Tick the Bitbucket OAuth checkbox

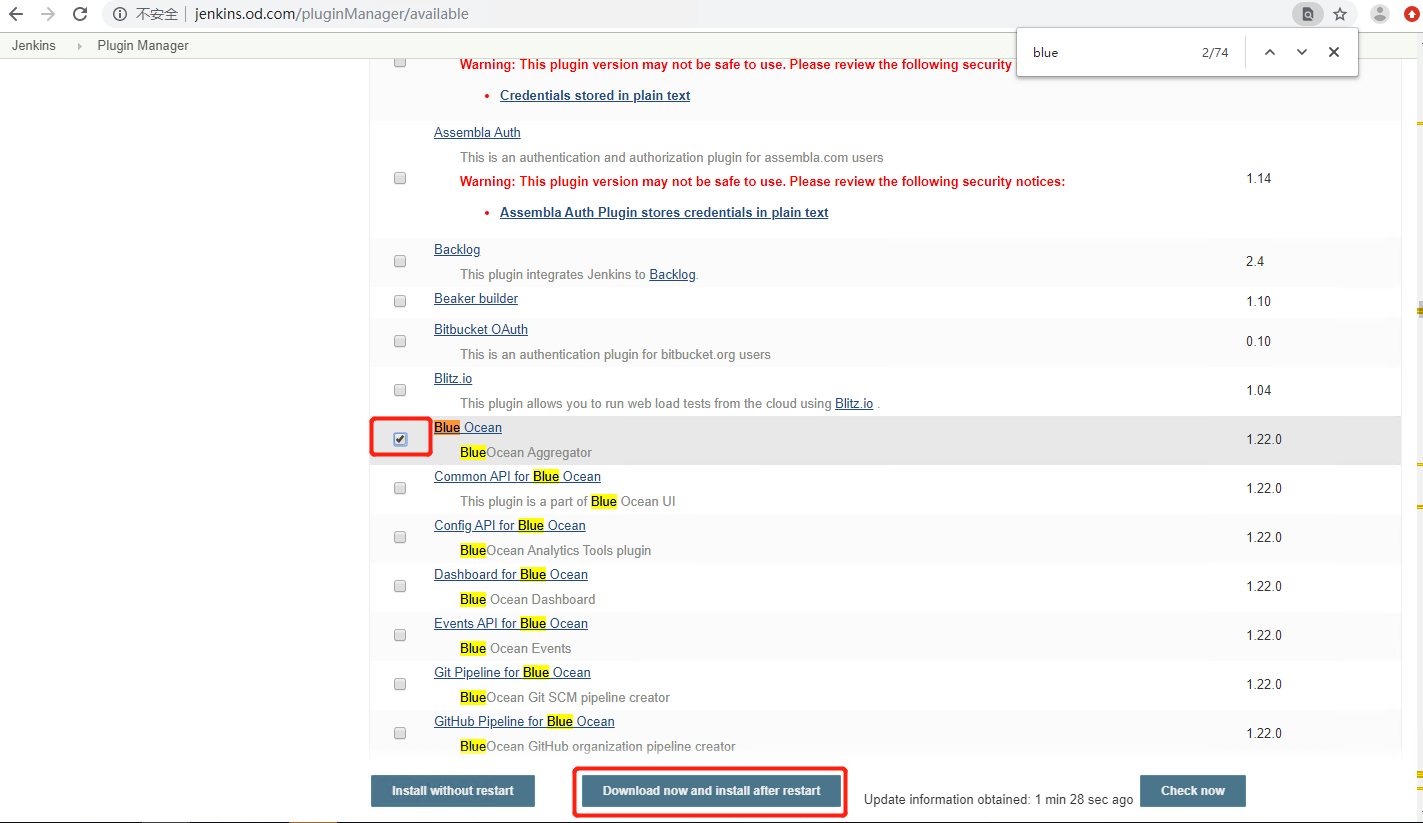[400, 341]
